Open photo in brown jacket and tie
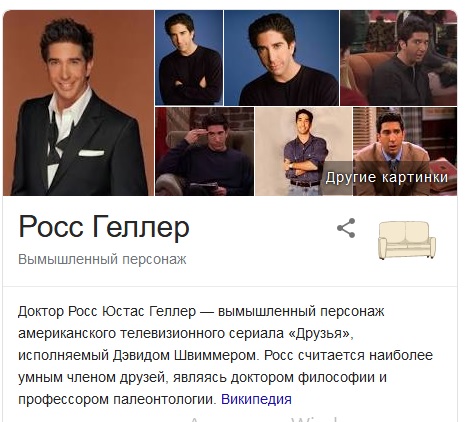The width and height of the screenshot is (472, 422). tap(405, 151)
